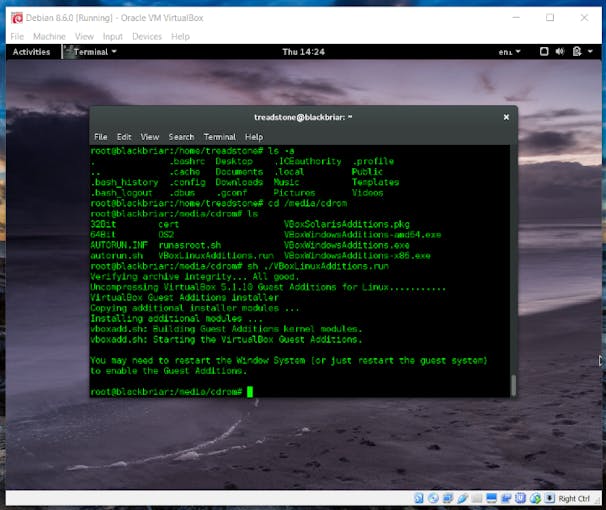Open the VirtualBox View menu
This screenshot has width=606, height=510.
tap(84, 36)
